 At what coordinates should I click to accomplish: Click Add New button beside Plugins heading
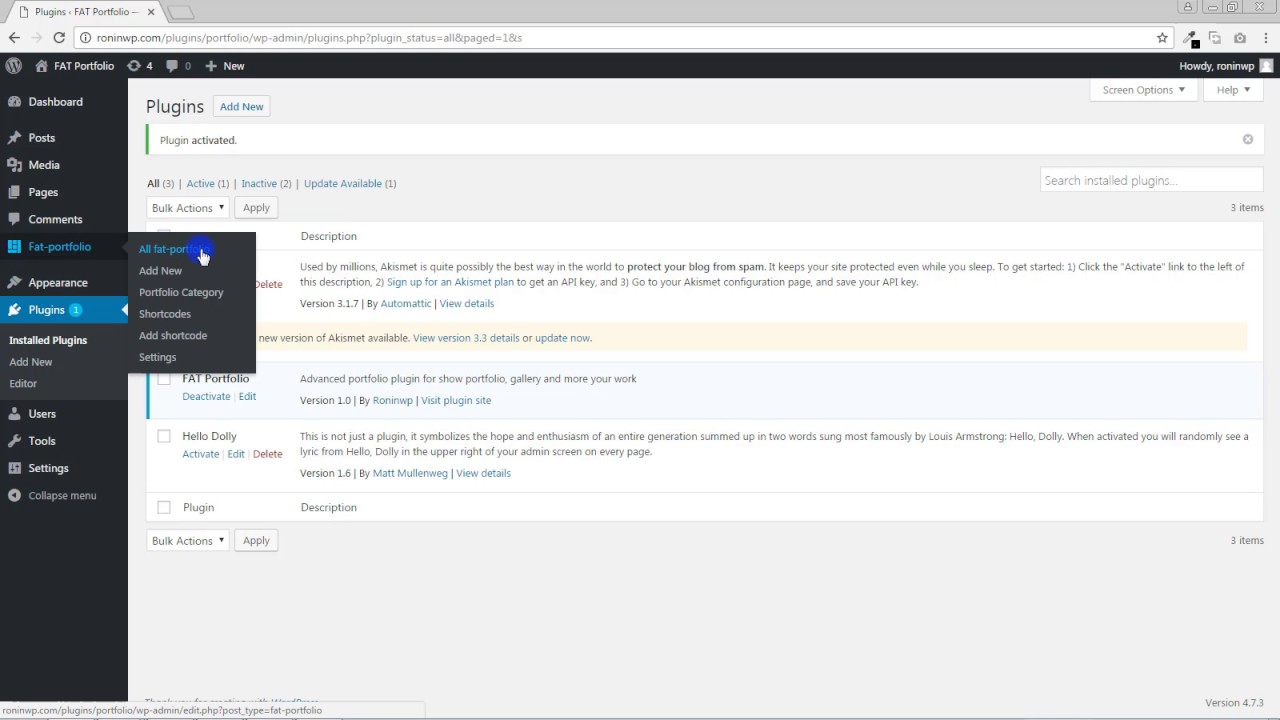tap(242, 107)
